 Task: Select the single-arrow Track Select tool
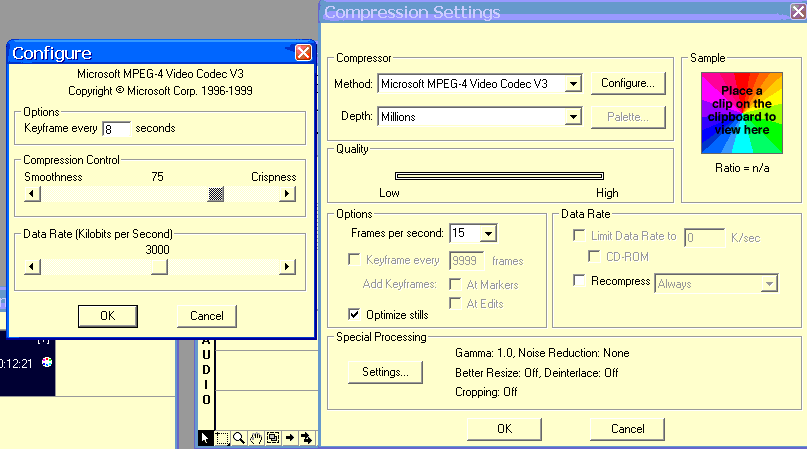[x=290, y=438]
